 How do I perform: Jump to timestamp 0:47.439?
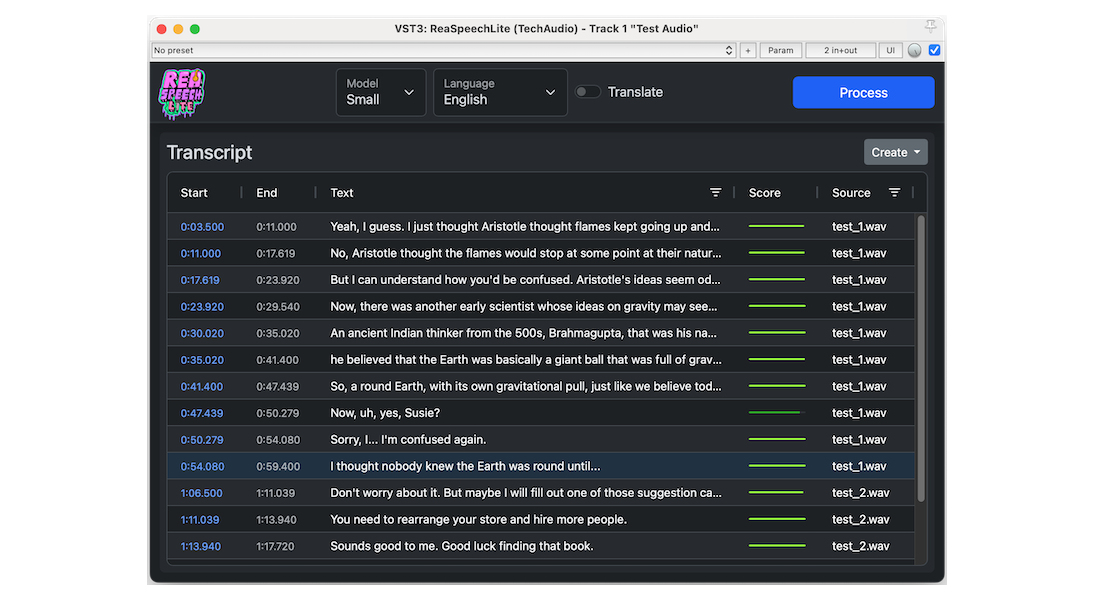point(202,413)
